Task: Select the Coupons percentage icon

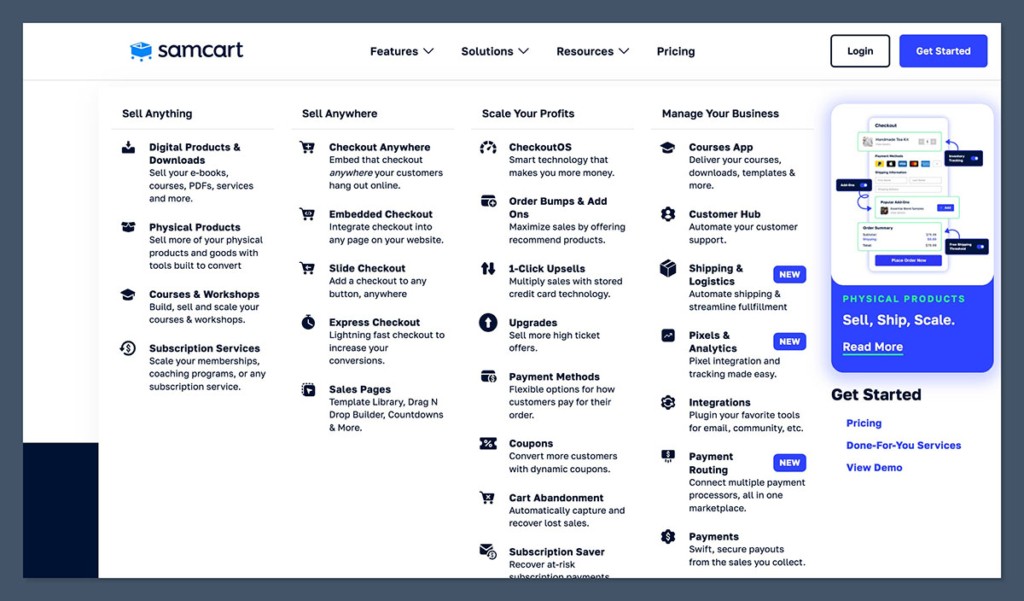Action: pyautogui.click(x=487, y=442)
